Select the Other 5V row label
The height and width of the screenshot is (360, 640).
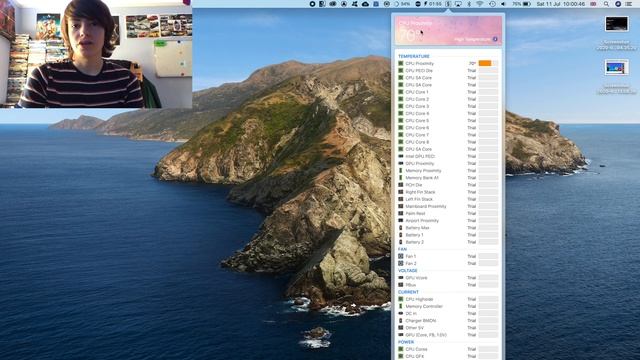tap(414, 328)
